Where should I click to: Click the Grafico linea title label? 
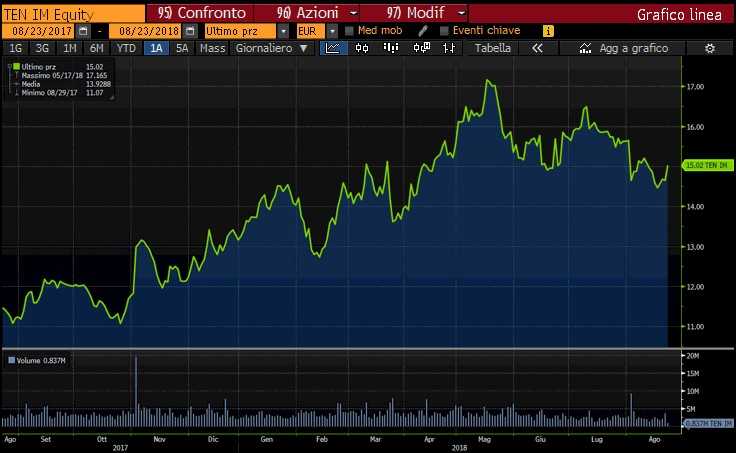pyautogui.click(x=679, y=15)
